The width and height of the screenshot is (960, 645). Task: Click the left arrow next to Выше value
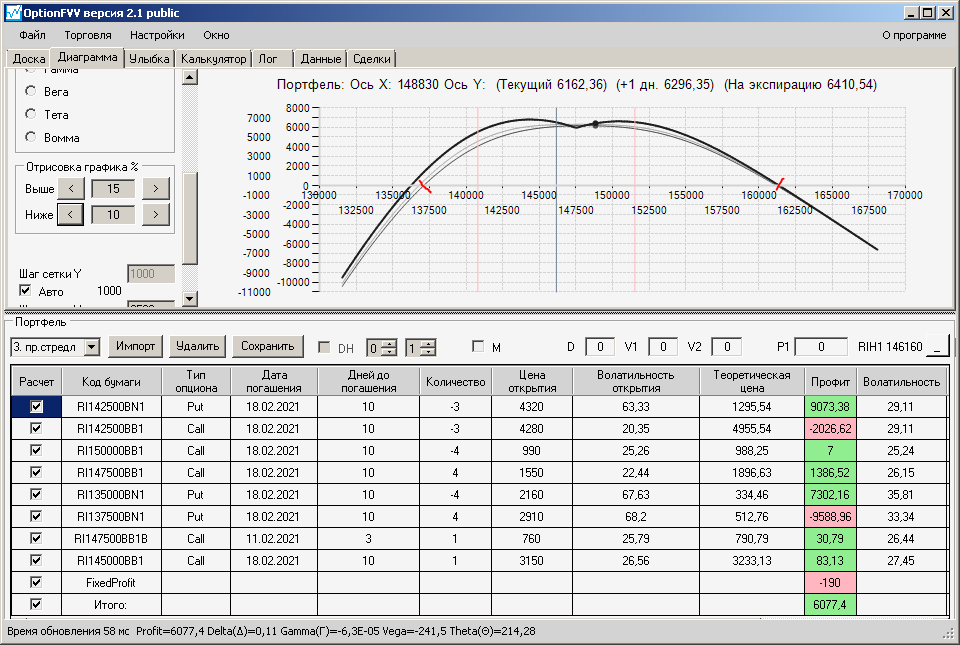pos(71,188)
